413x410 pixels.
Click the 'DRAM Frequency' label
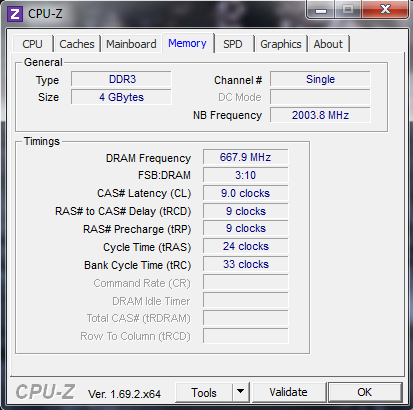pos(148,158)
